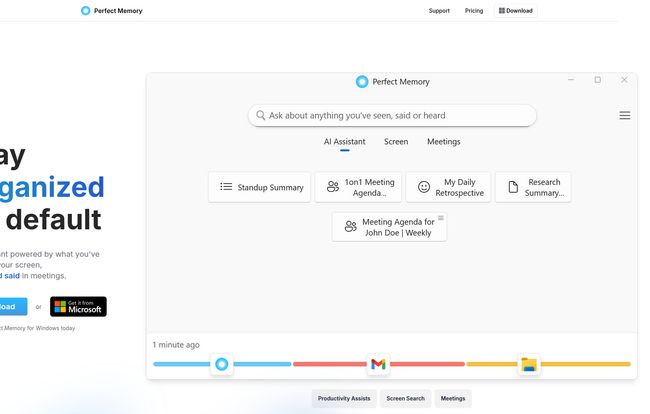The width and height of the screenshot is (650, 414).
Task: Click the blue download button on the left
Action: coord(12,307)
